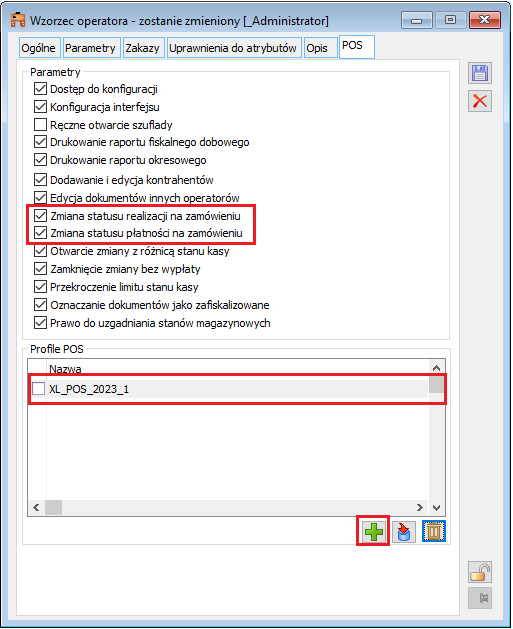
Task: Uncheck Dodawanie i edycja kontrahentów
Action: [40, 180]
